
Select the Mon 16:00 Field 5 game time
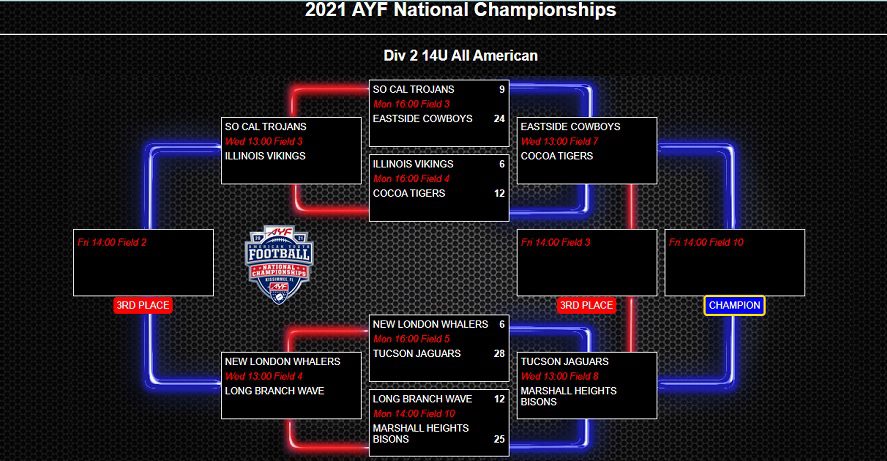(411, 339)
